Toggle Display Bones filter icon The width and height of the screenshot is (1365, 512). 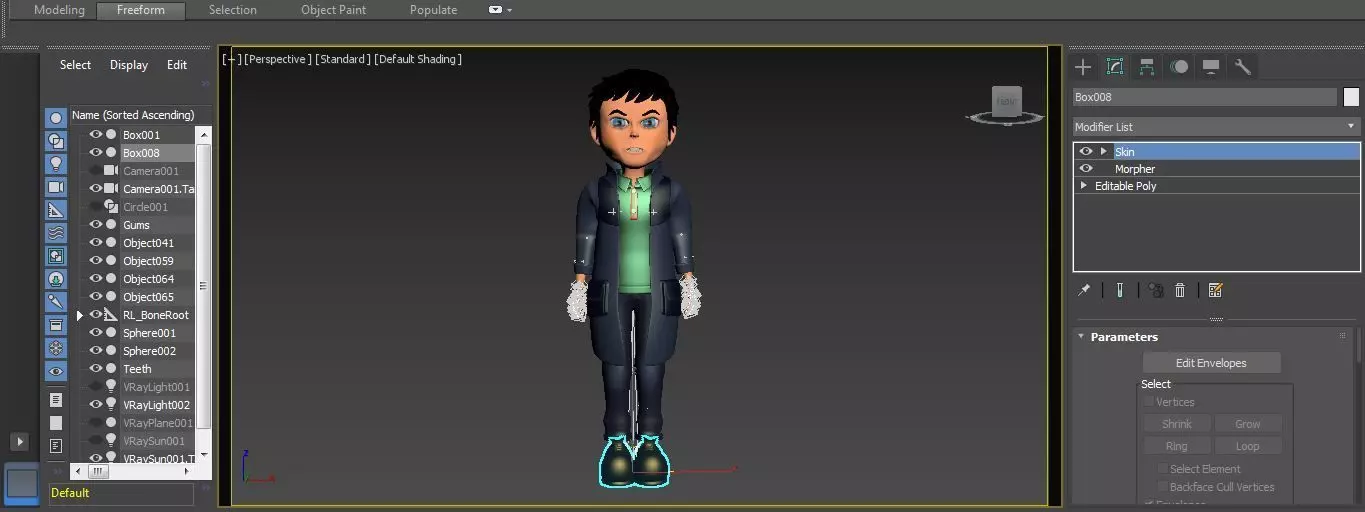point(56,302)
